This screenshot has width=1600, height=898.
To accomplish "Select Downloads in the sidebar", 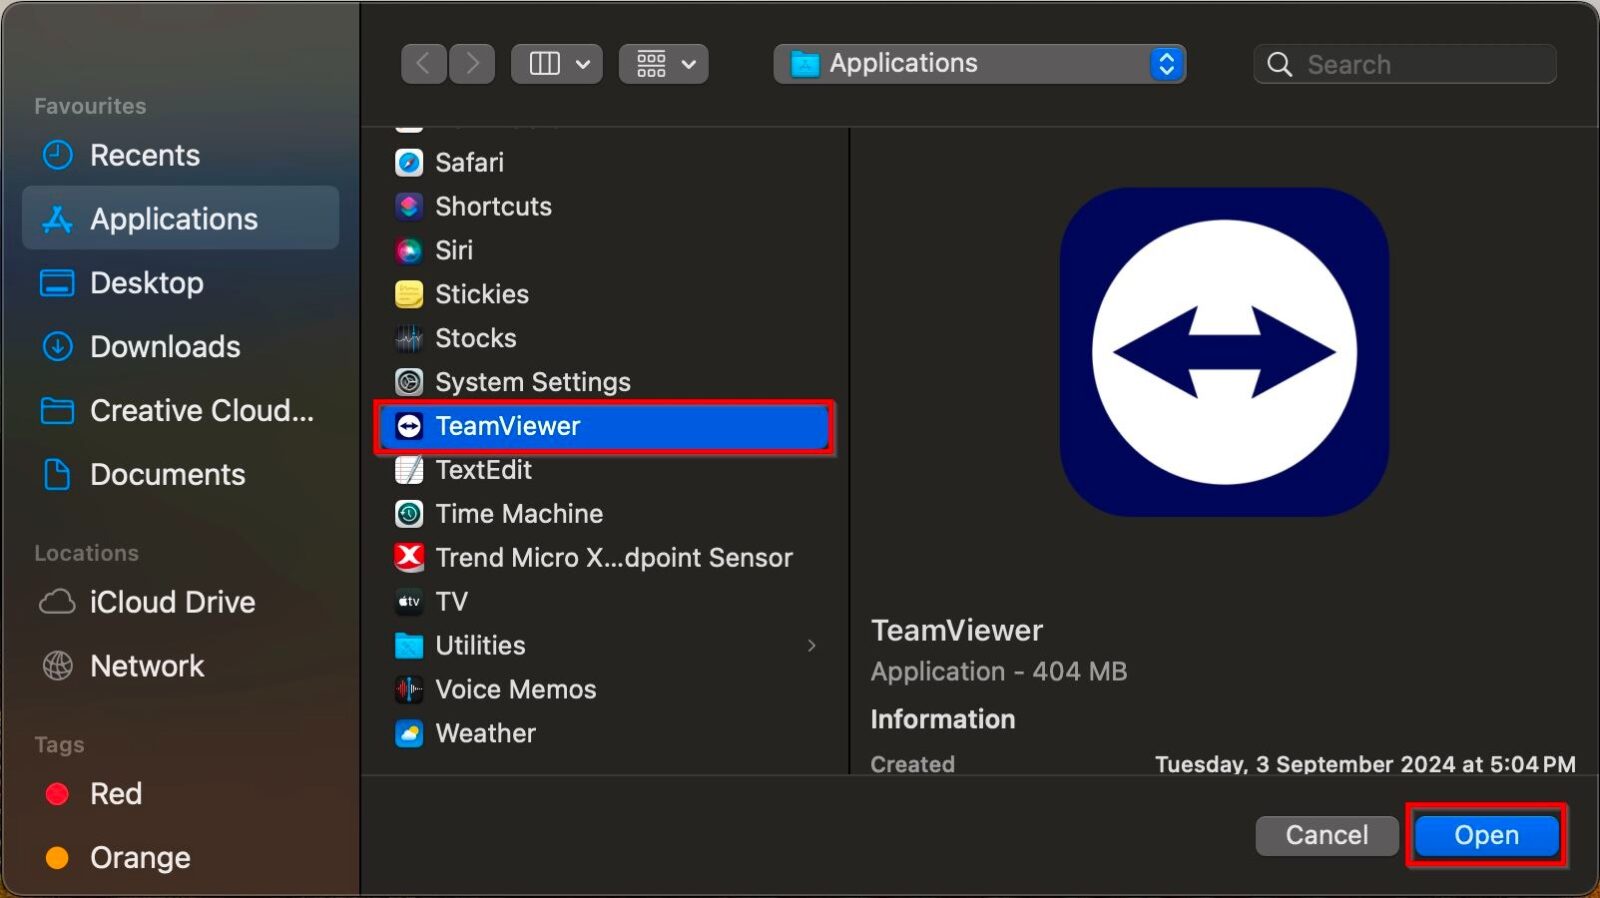I will point(165,347).
